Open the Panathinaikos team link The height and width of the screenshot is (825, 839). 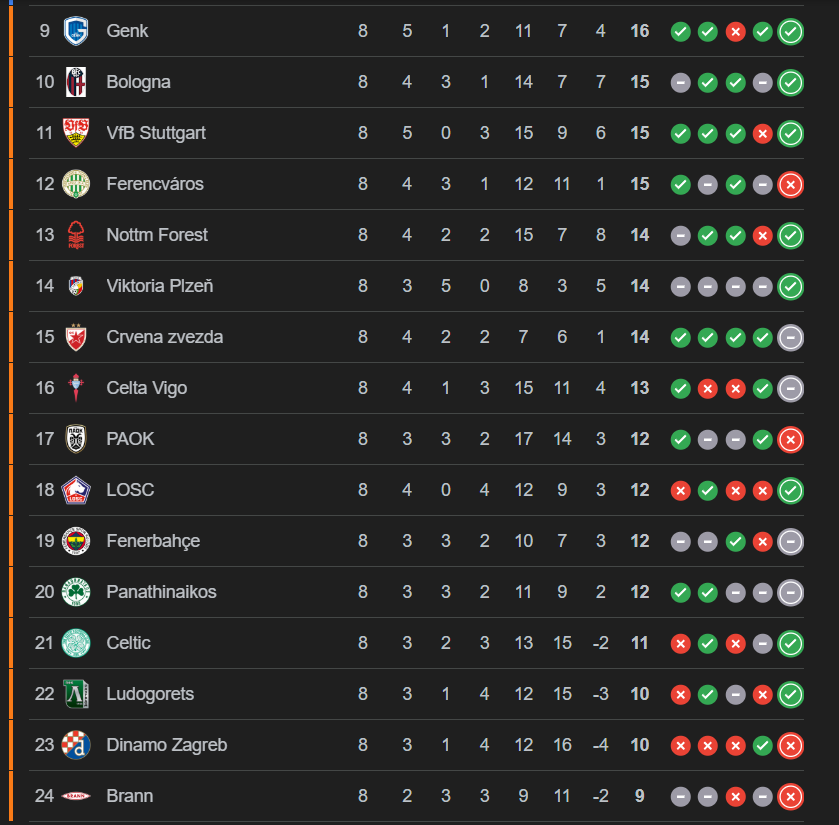pos(161,592)
